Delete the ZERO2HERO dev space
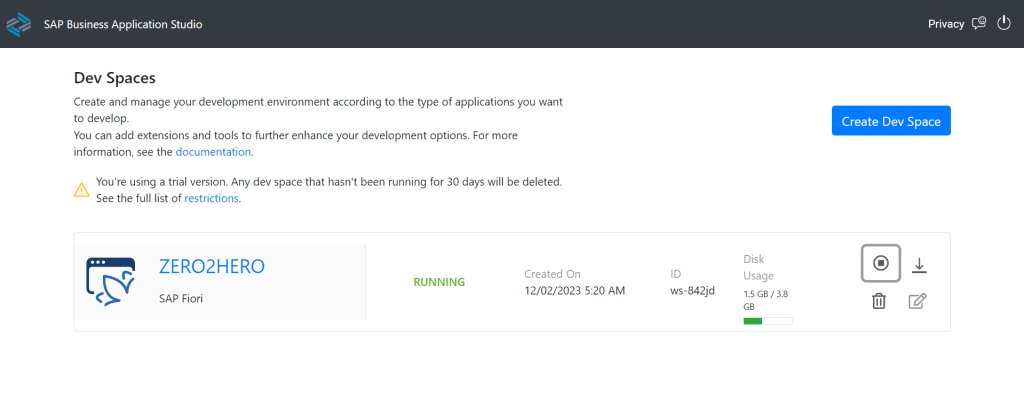1024x407 pixels. pos(879,300)
